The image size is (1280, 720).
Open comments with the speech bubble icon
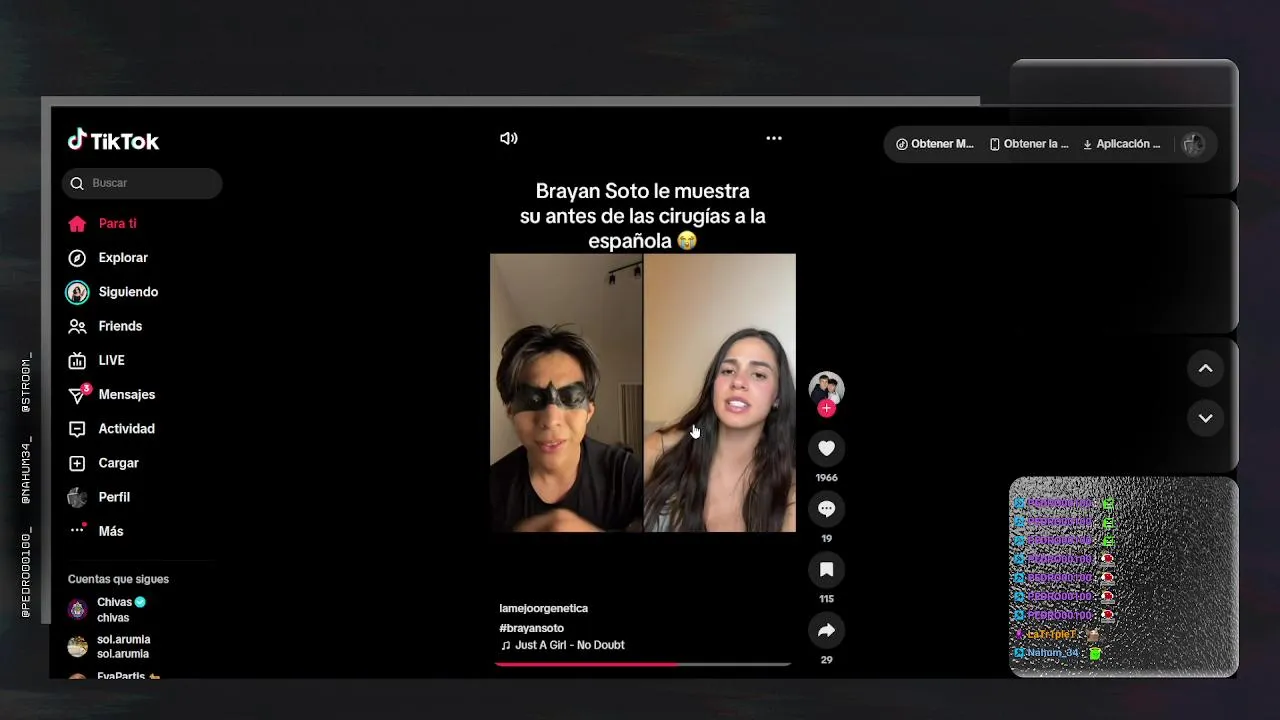point(826,509)
